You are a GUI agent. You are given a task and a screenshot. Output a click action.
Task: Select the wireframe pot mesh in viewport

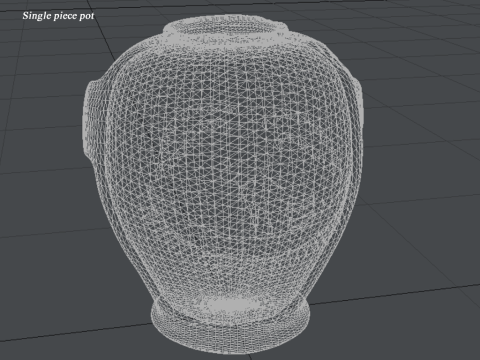pyautogui.click(x=223, y=185)
